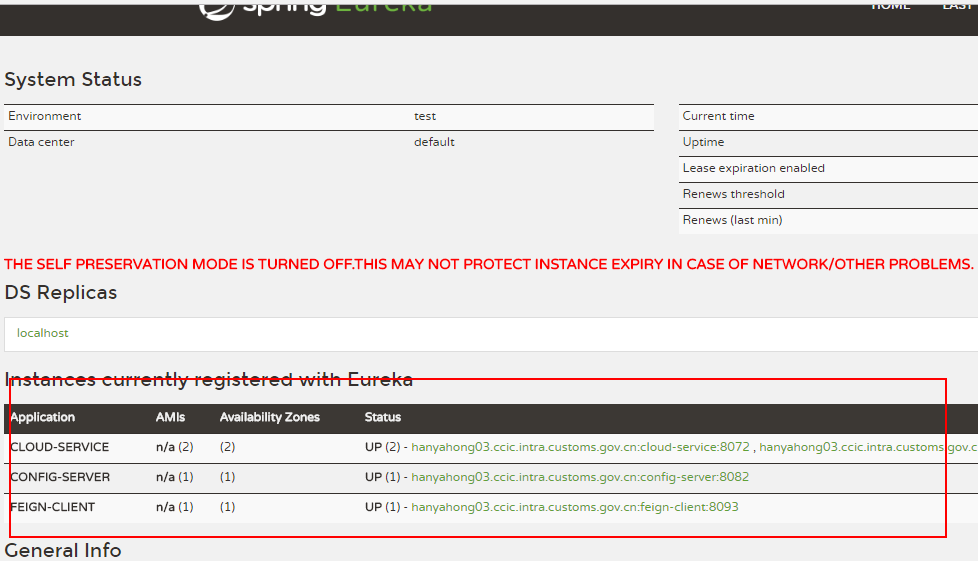This screenshot has width=978, height=561.
Task: Click the red self preservation warning
Action: 489,265
